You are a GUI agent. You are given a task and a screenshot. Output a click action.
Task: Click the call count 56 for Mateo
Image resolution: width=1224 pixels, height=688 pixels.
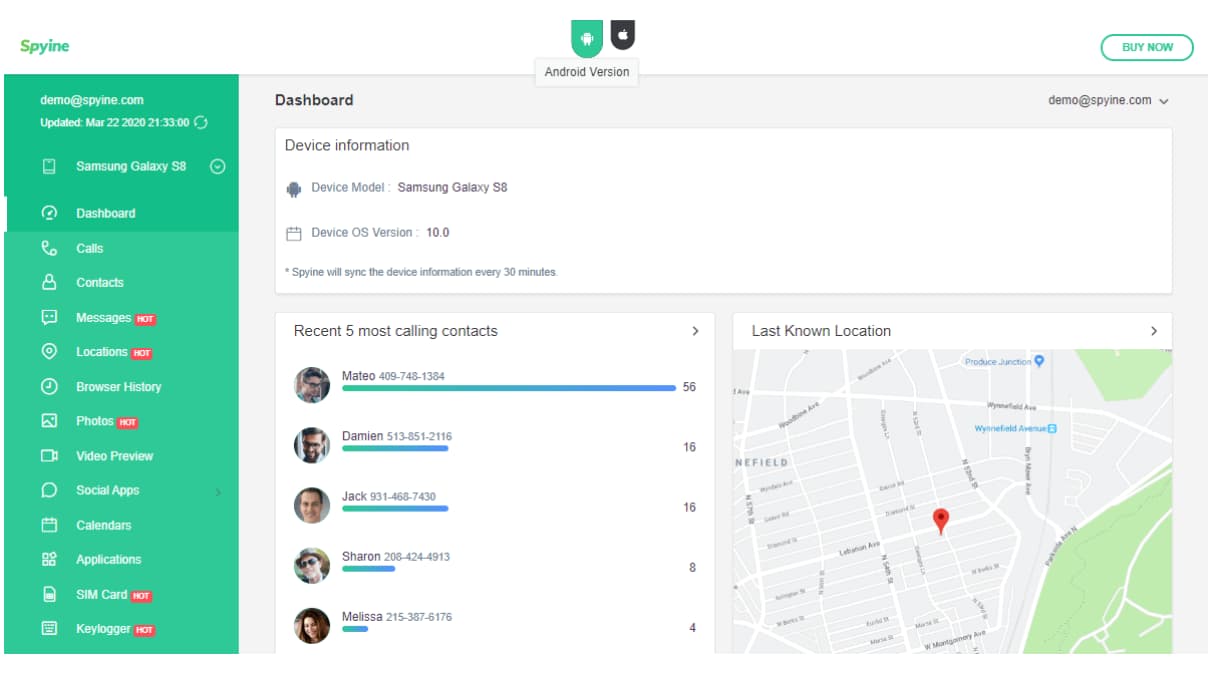pos(689,387)
